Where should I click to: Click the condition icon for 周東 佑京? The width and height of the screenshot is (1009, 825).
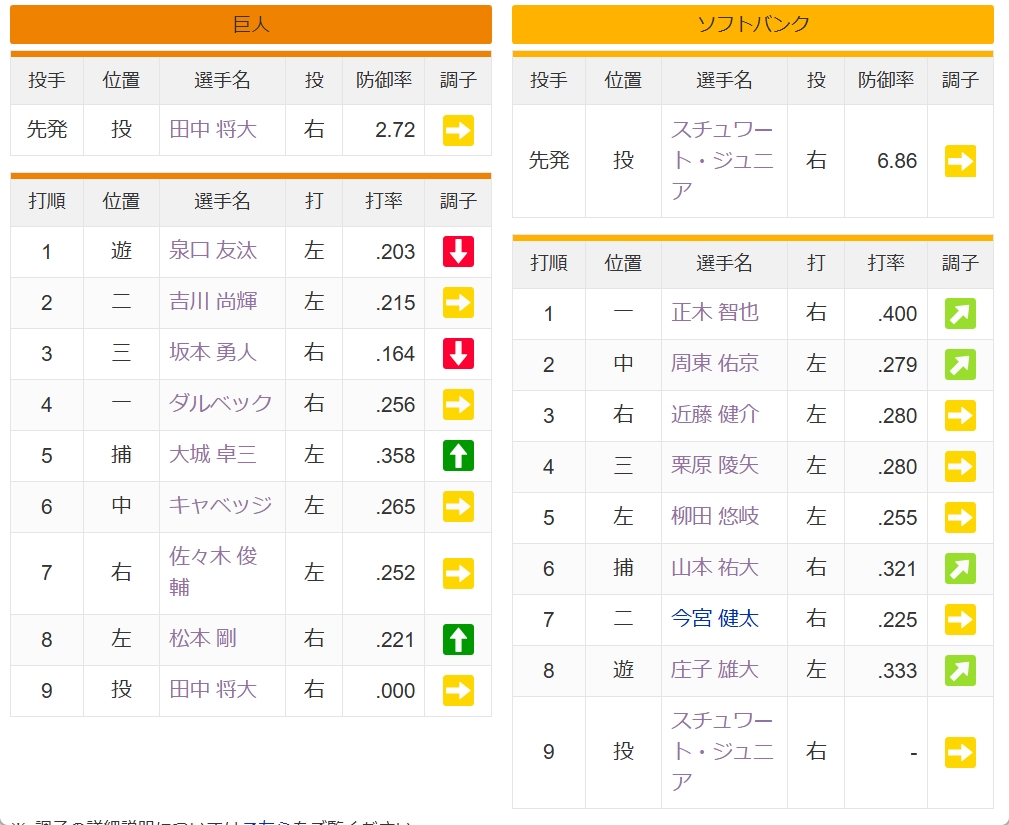click(960, 364)
